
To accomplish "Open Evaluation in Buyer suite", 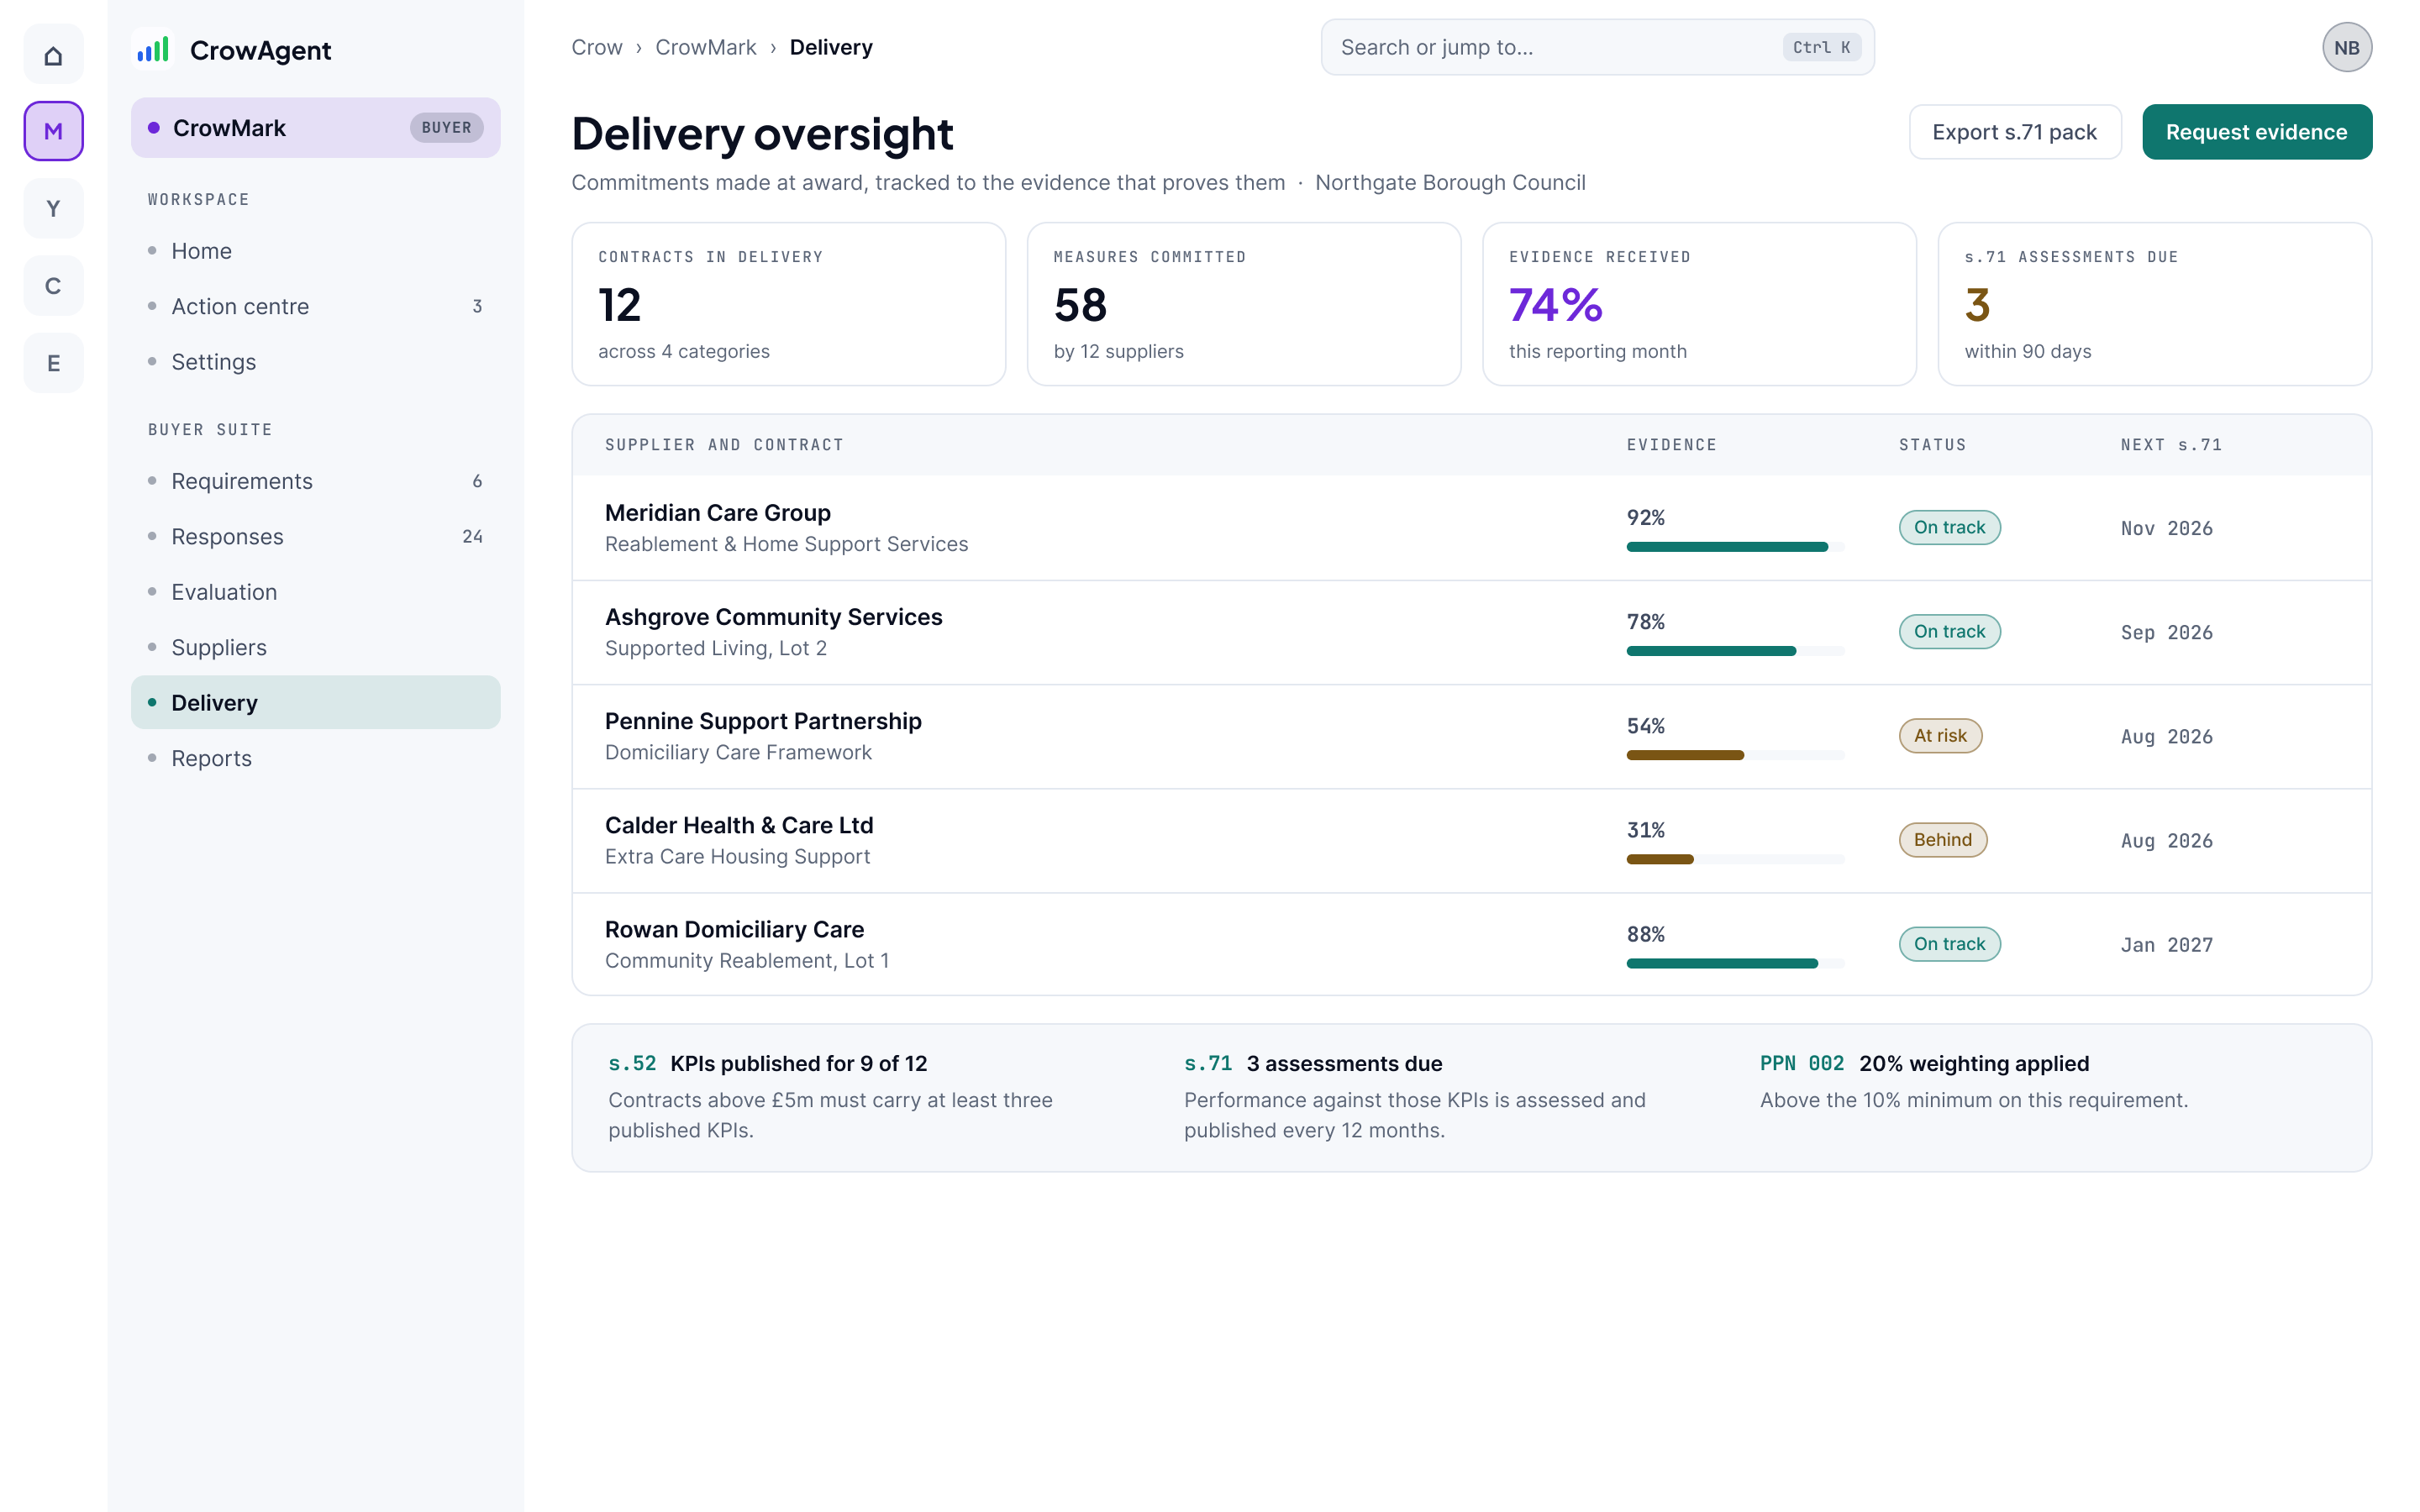I will (316, 591).
